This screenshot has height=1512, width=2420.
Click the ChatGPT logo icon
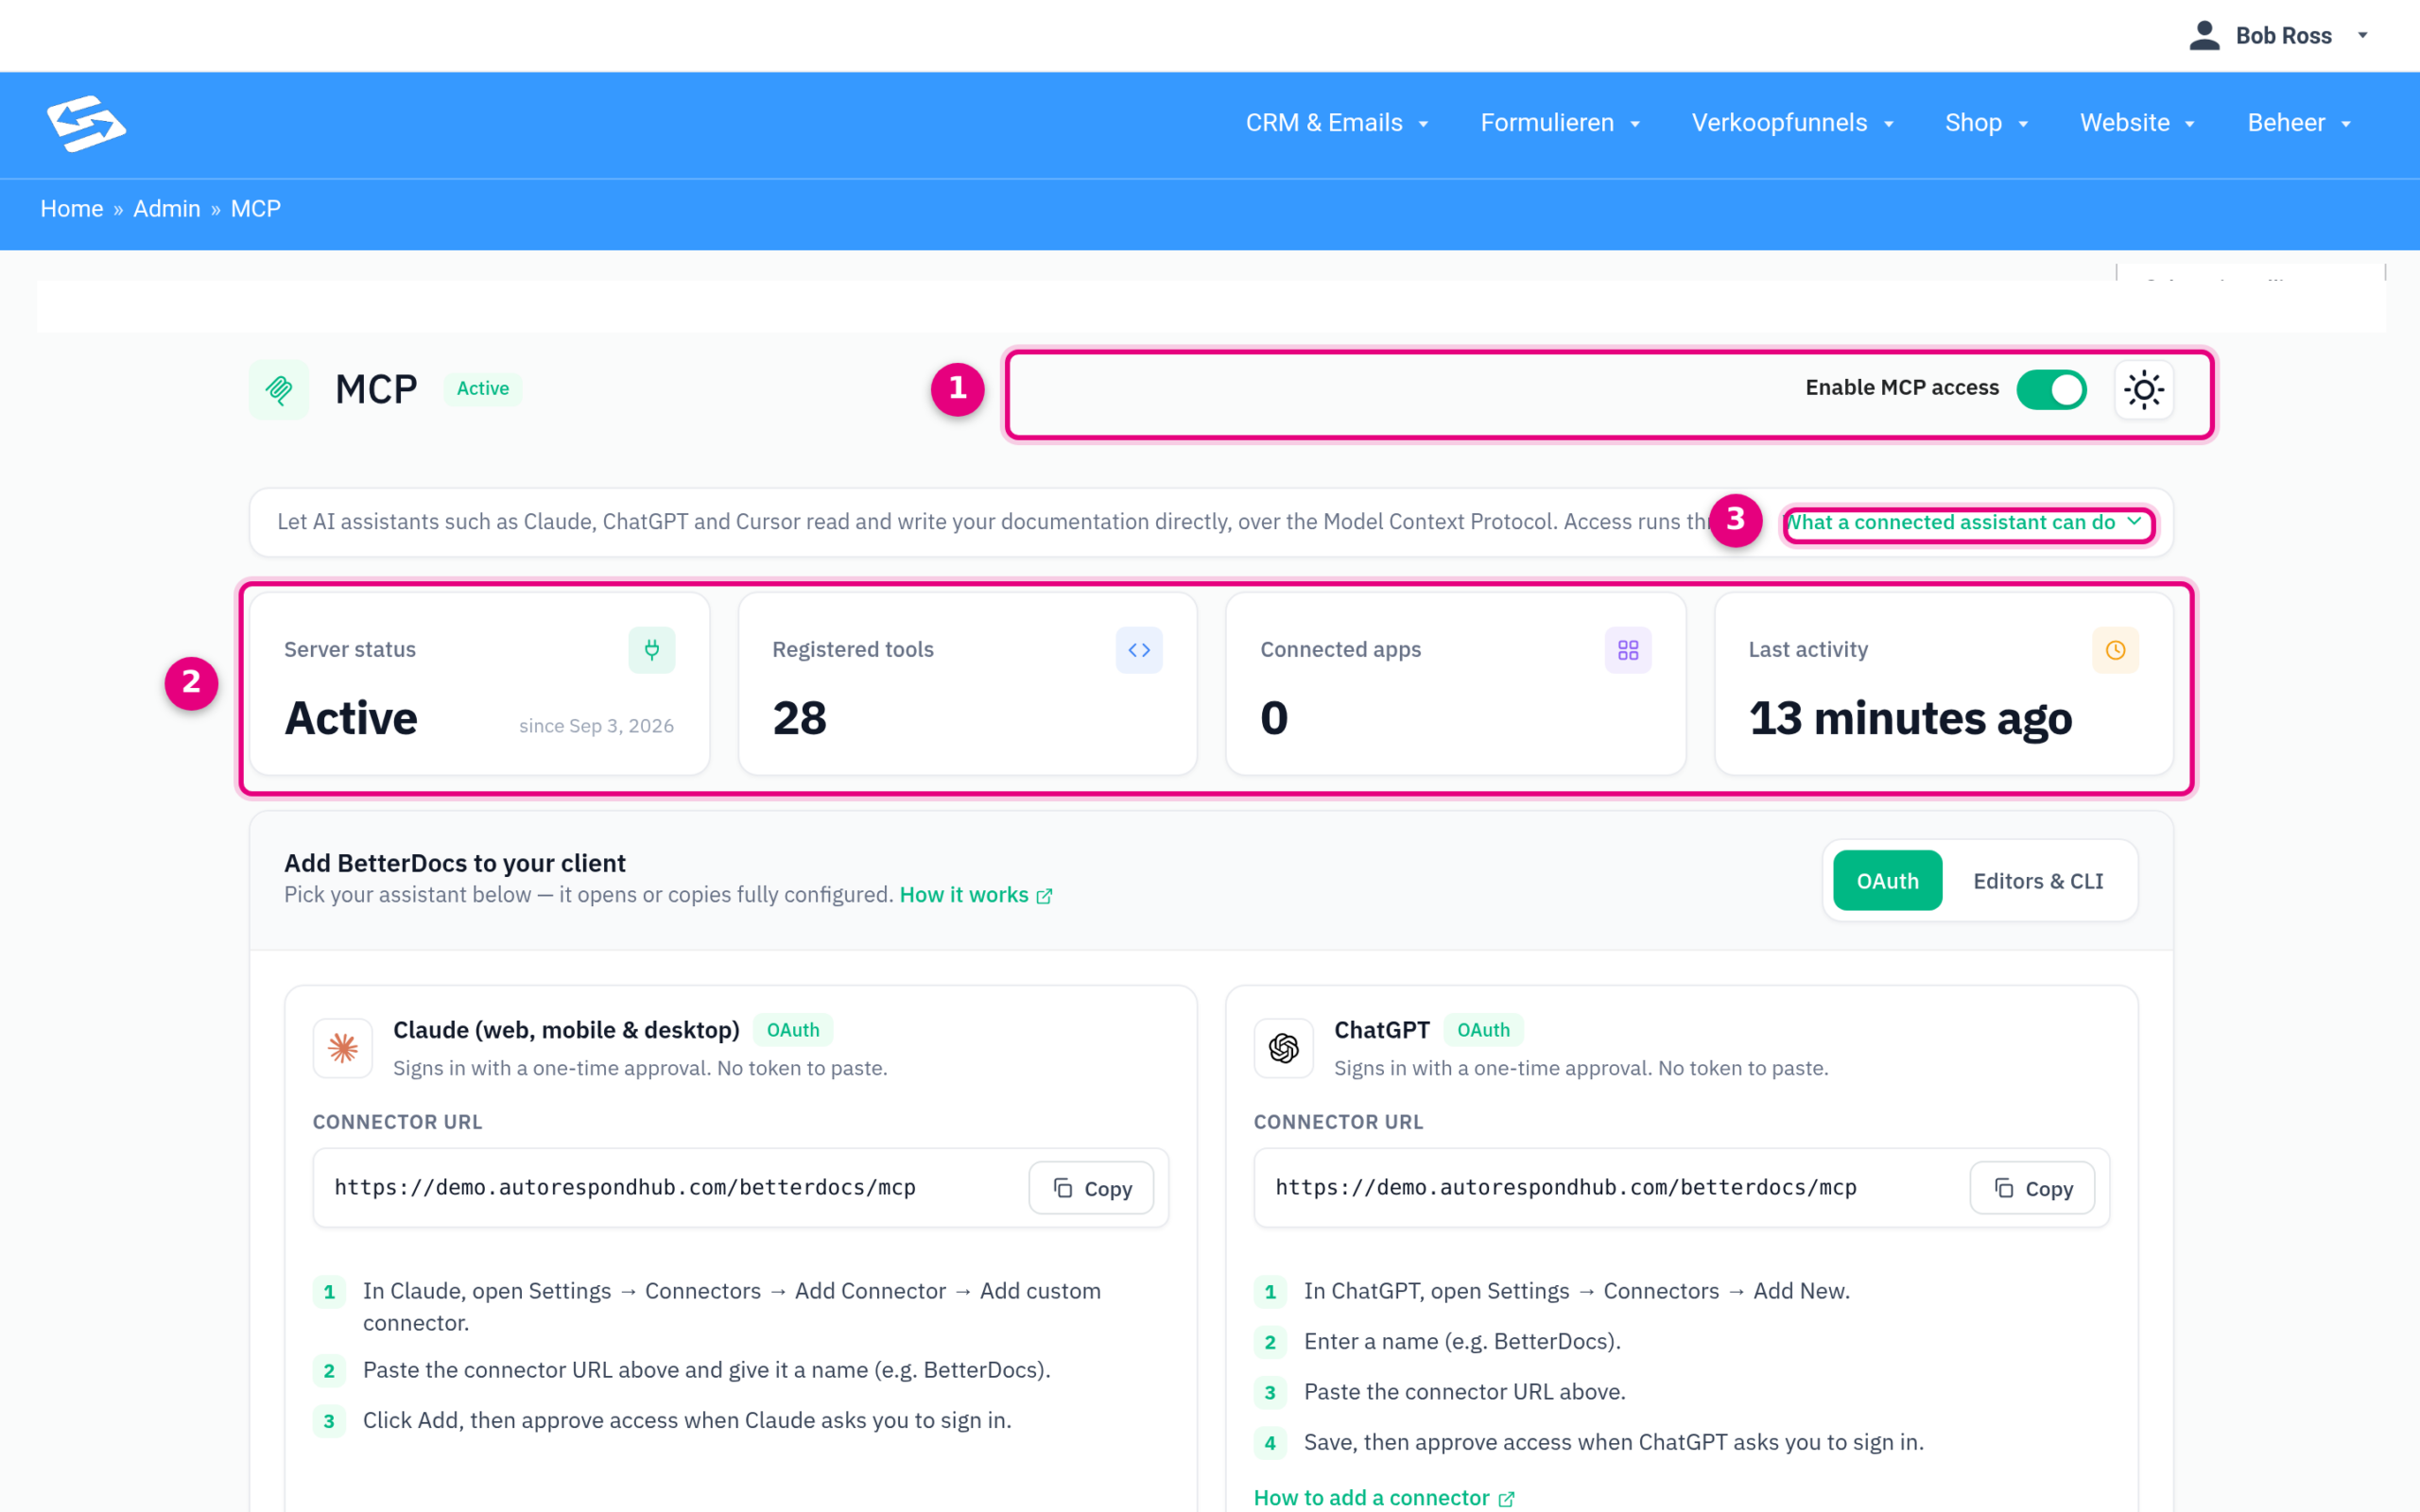[x=1284, y=1048]
